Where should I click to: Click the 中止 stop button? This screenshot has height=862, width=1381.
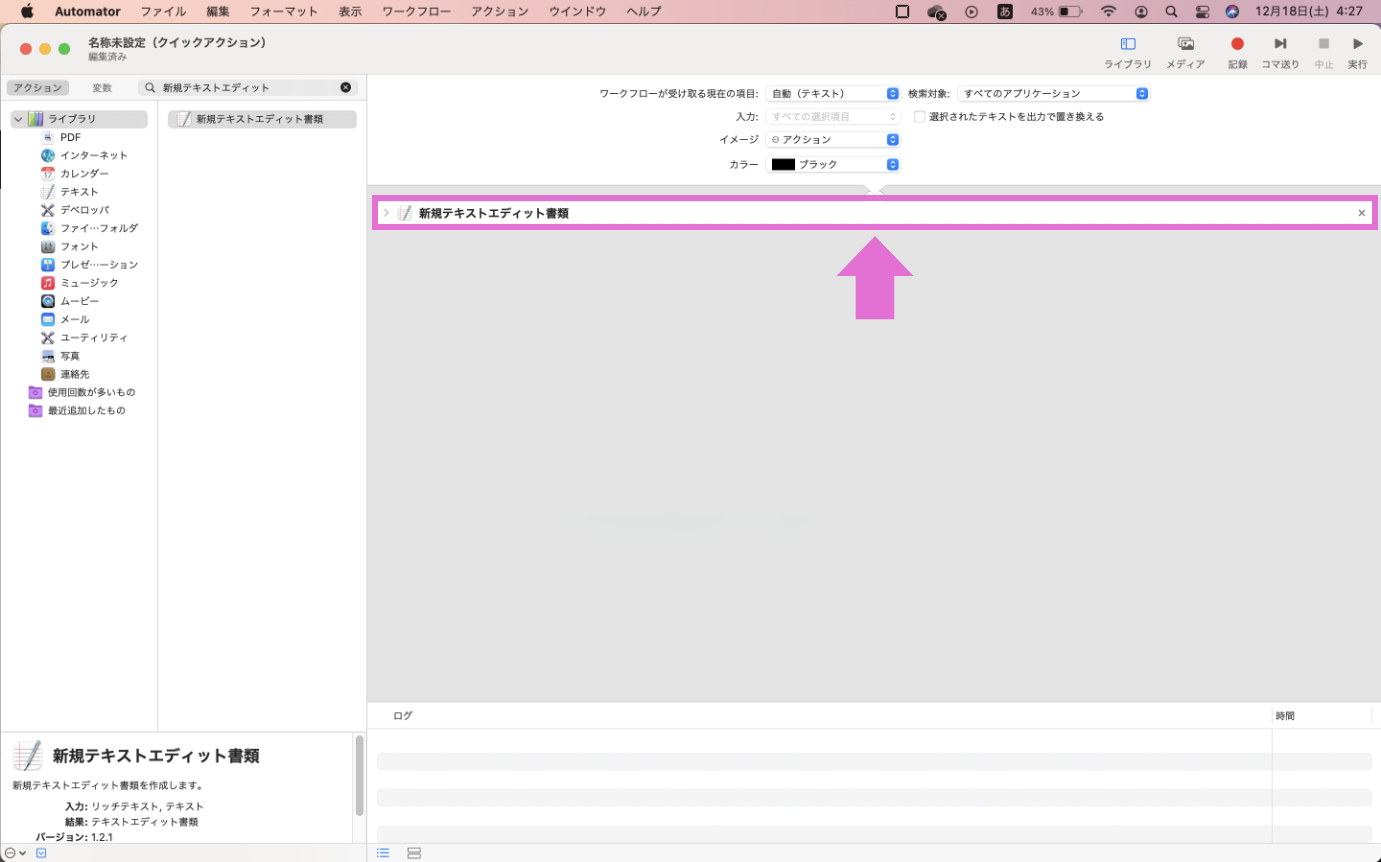pos(1323,51)
